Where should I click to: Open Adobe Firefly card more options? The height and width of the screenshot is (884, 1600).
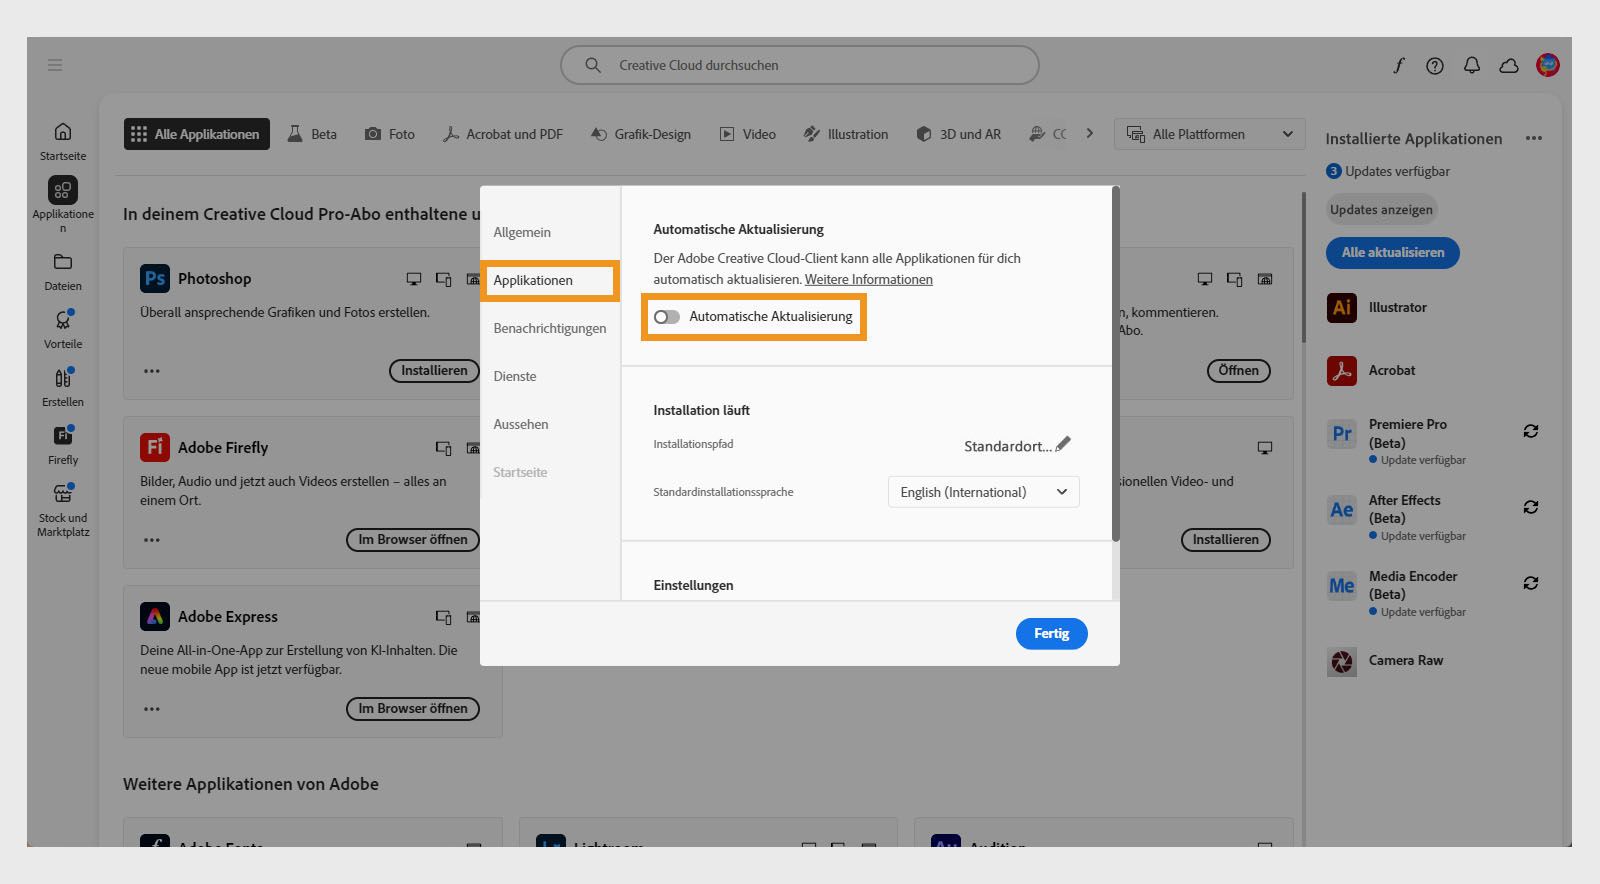[x=152, y=540]
